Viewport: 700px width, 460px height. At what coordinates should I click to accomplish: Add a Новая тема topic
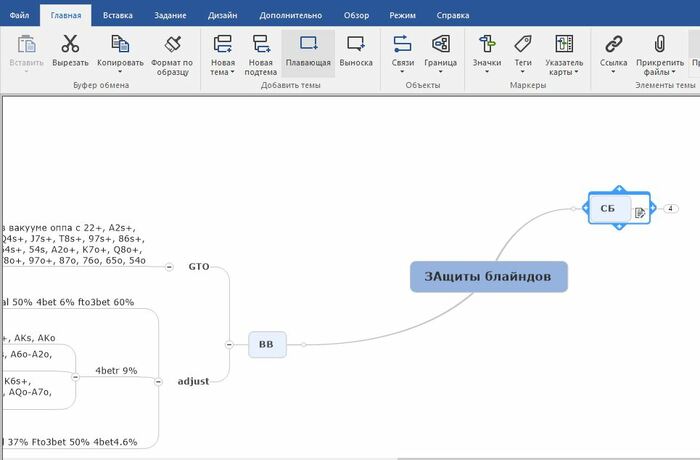(x=222, y=44)
